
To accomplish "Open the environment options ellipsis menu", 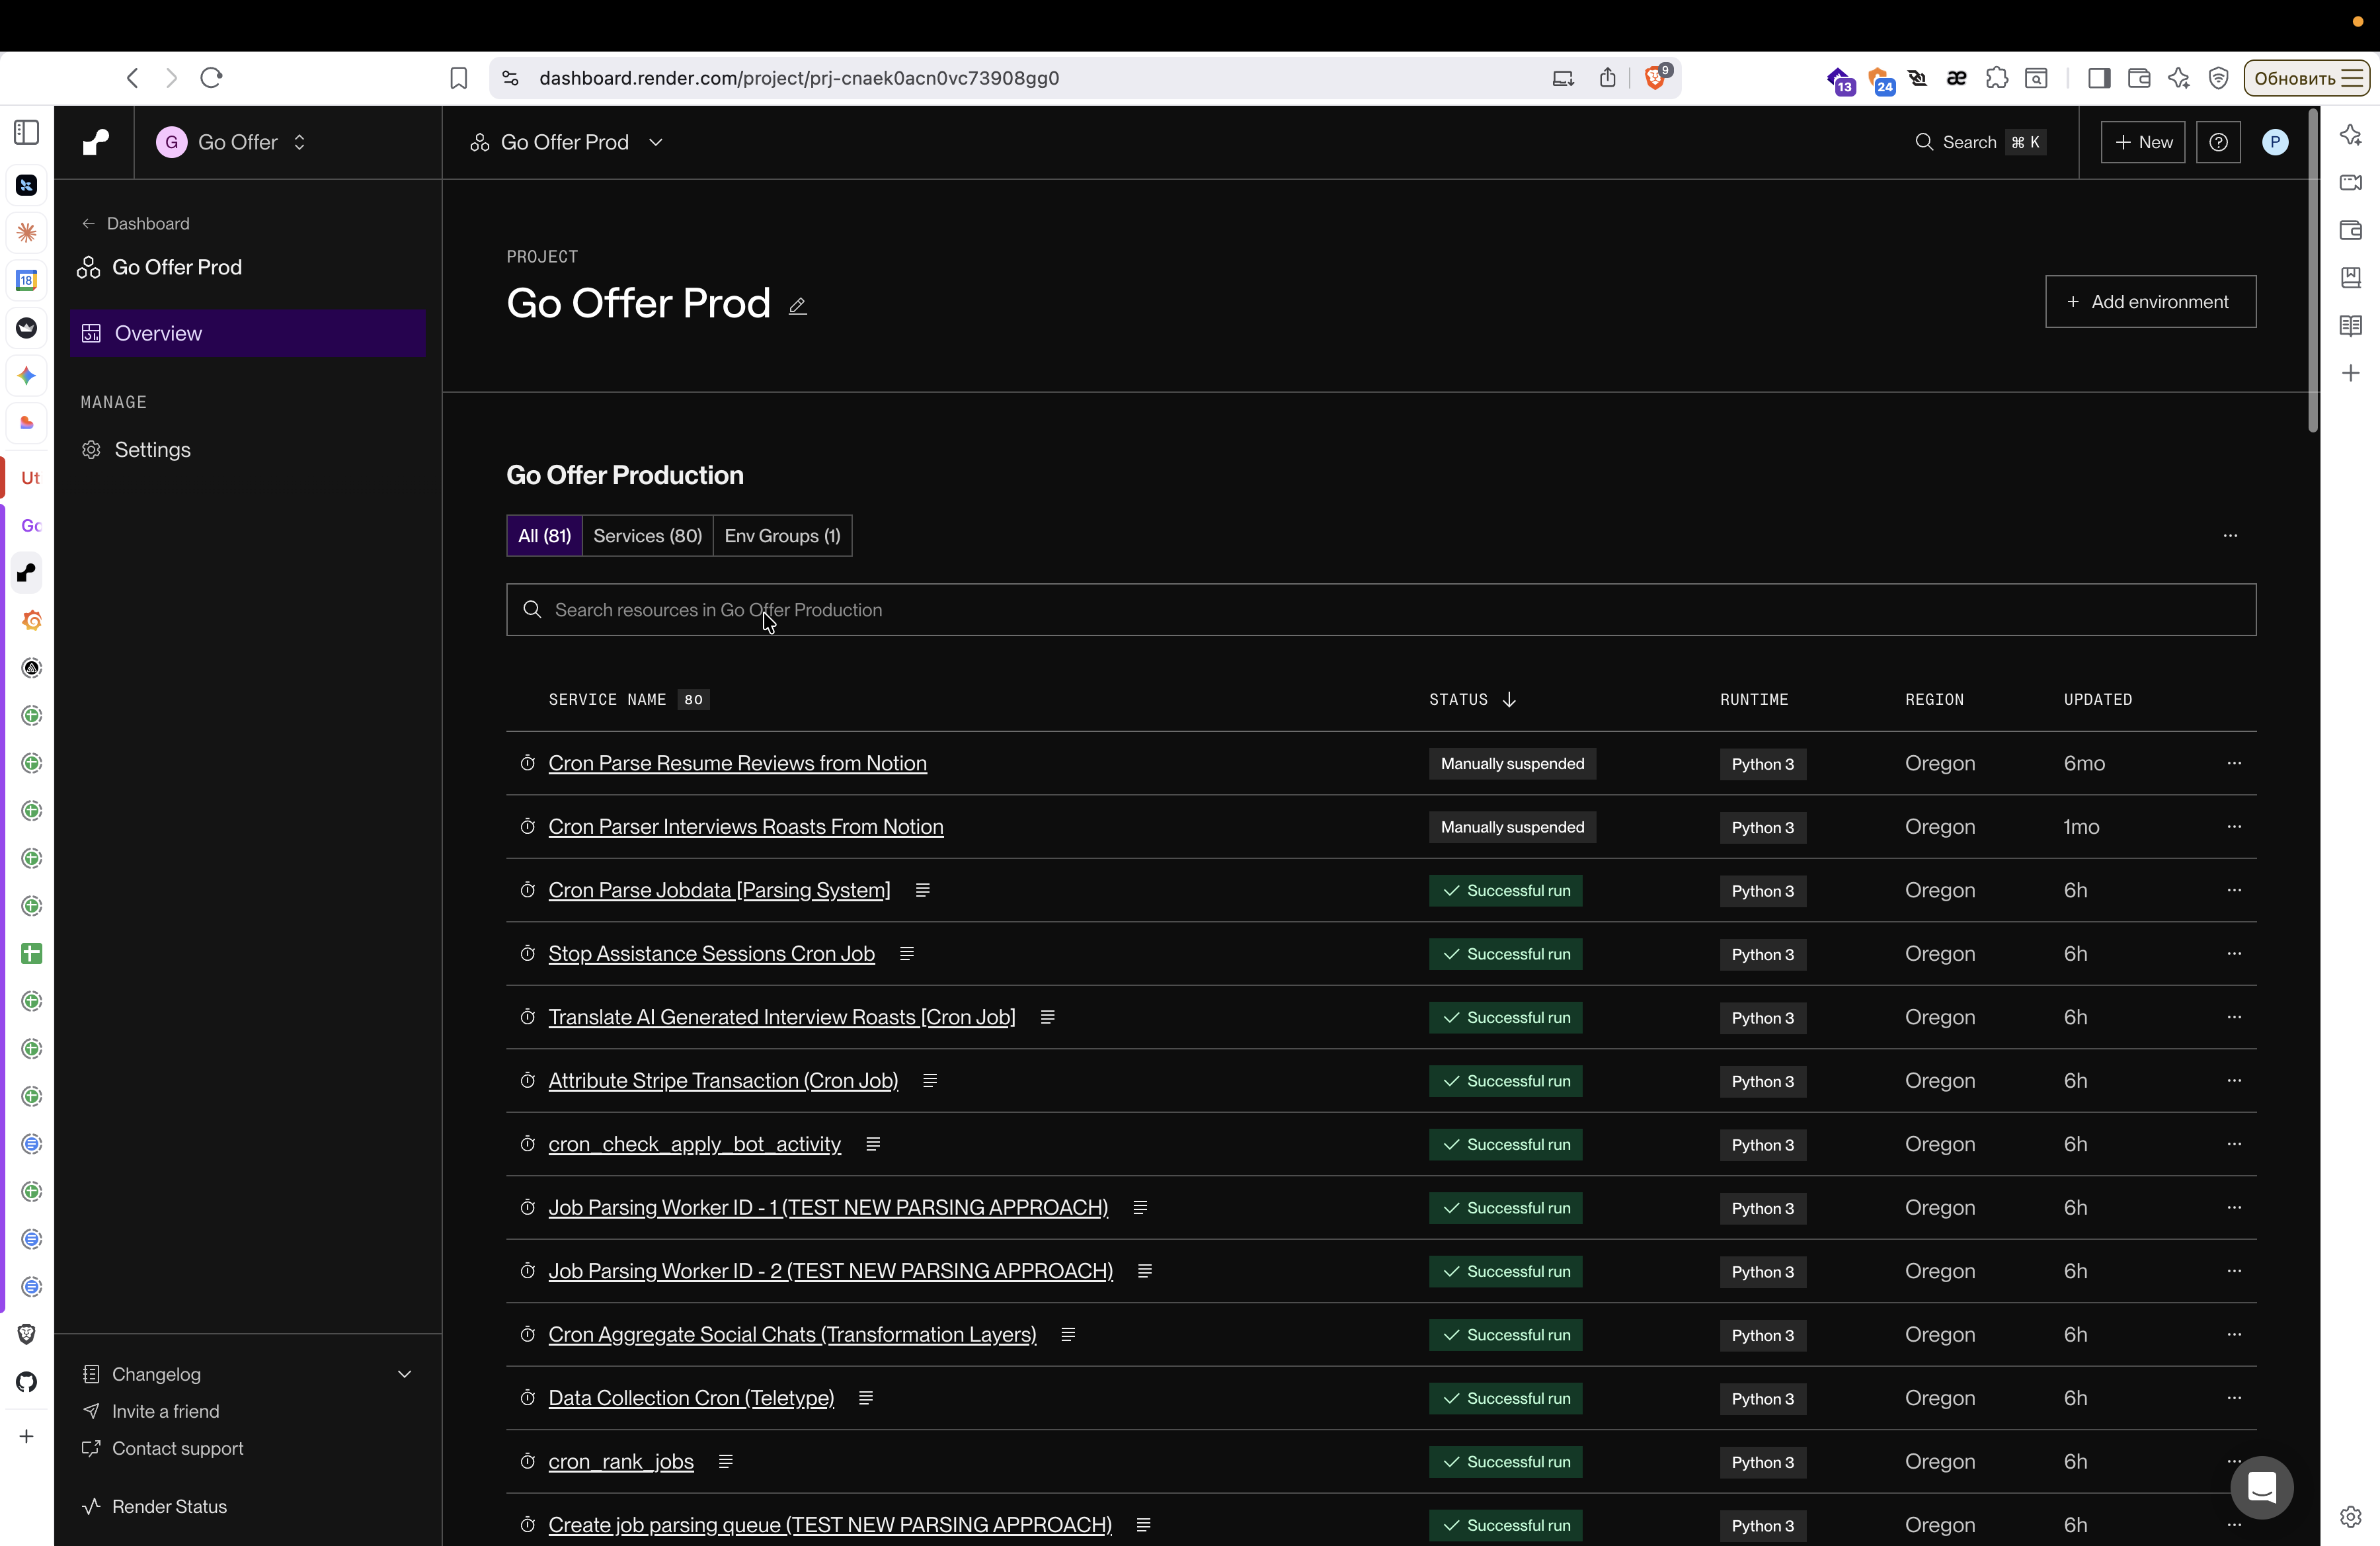I will click(2230, 536).
